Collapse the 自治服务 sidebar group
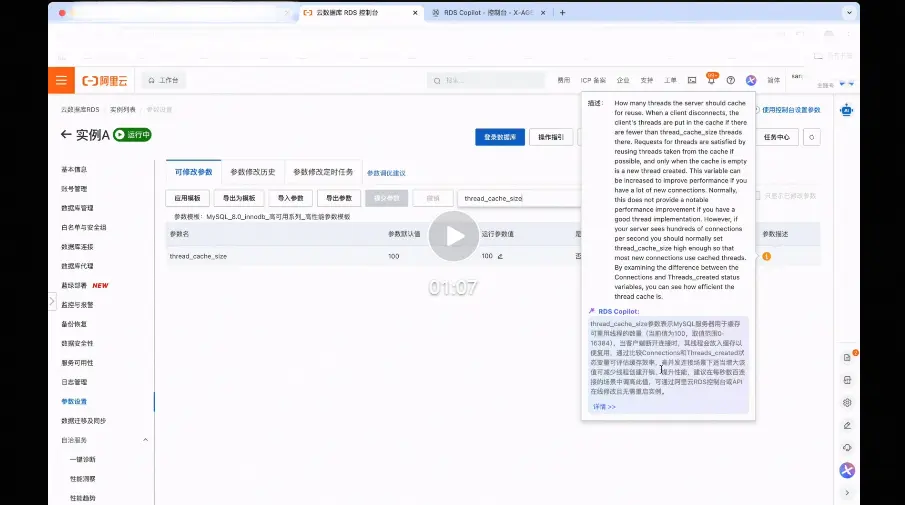Viewport: 905px width, 505px height. (x=145, y=440)
